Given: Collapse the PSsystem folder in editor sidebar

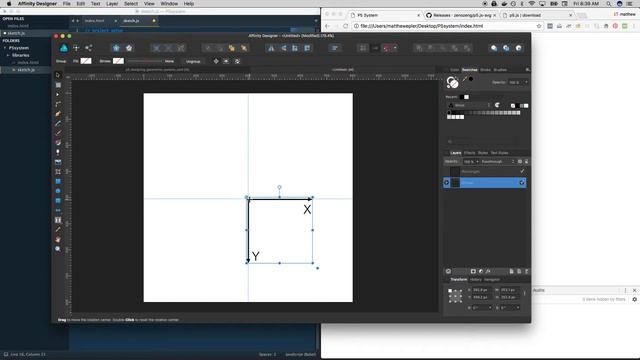Looking at the screenshot, I should coord(5,48).
